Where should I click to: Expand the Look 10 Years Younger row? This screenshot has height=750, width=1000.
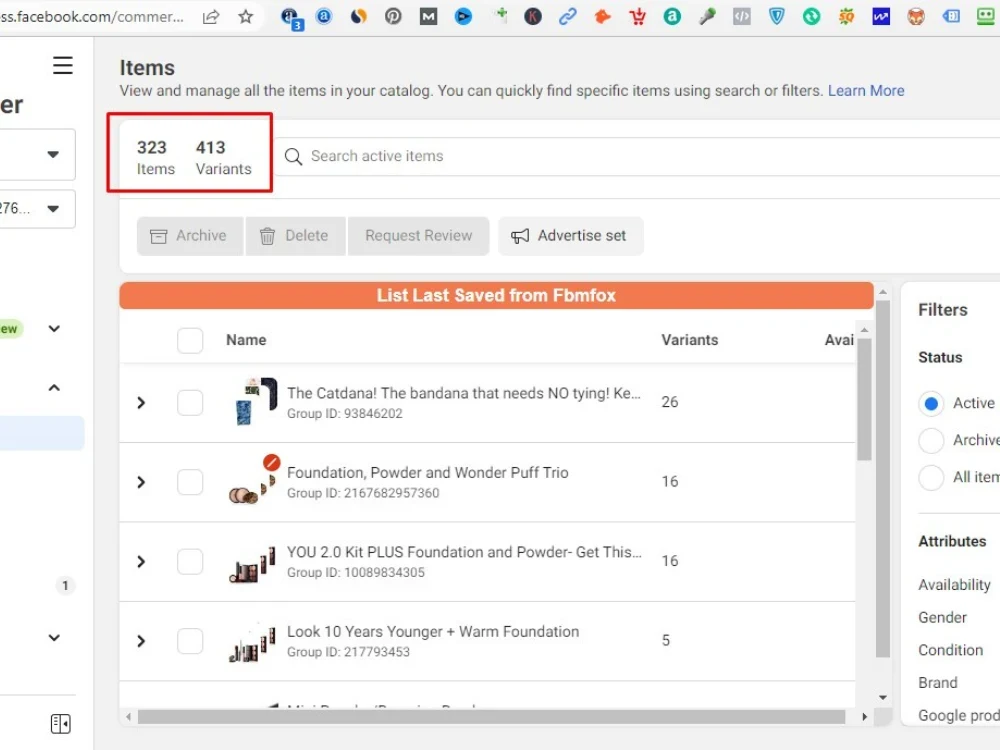[142, 641]
